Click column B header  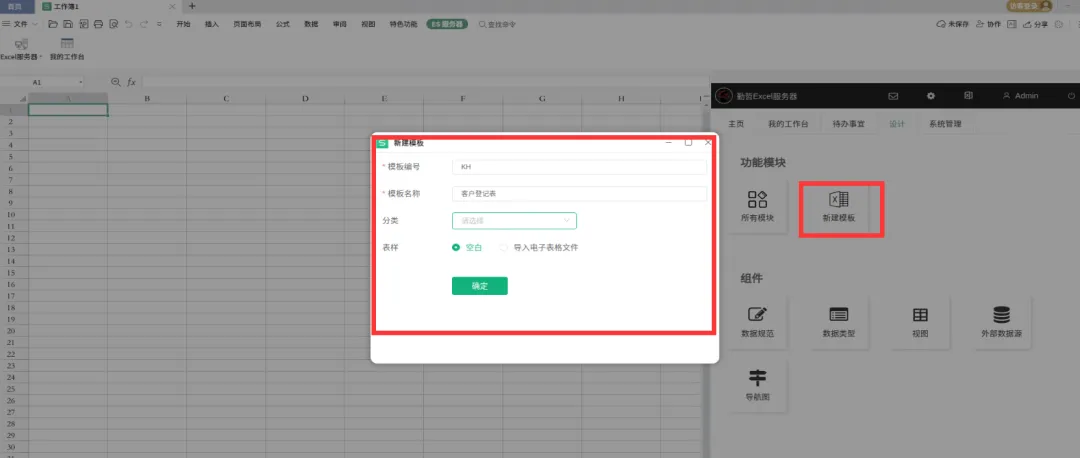147,98
